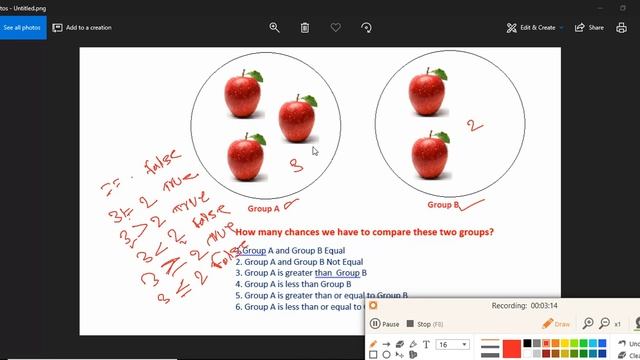The image size is (640, 360).
Task: Pick the gray color swatch
Action: [x=537, y=343]
